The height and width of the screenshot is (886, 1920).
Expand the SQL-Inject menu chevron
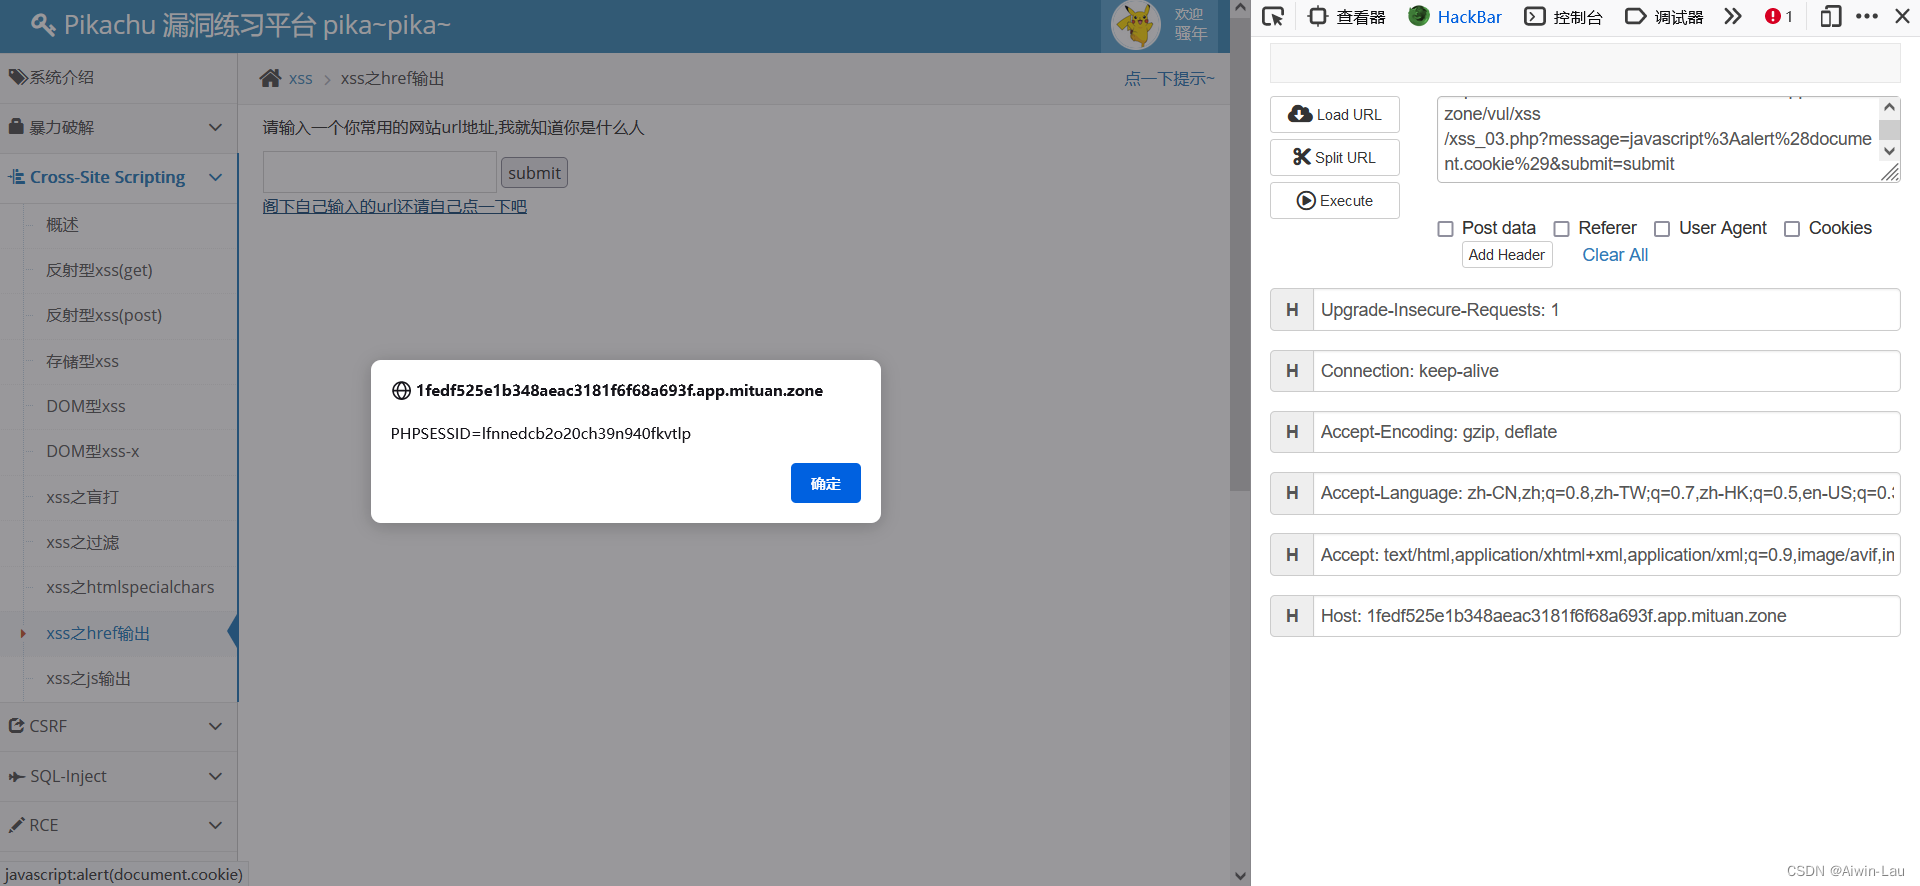tap(215, 776)
